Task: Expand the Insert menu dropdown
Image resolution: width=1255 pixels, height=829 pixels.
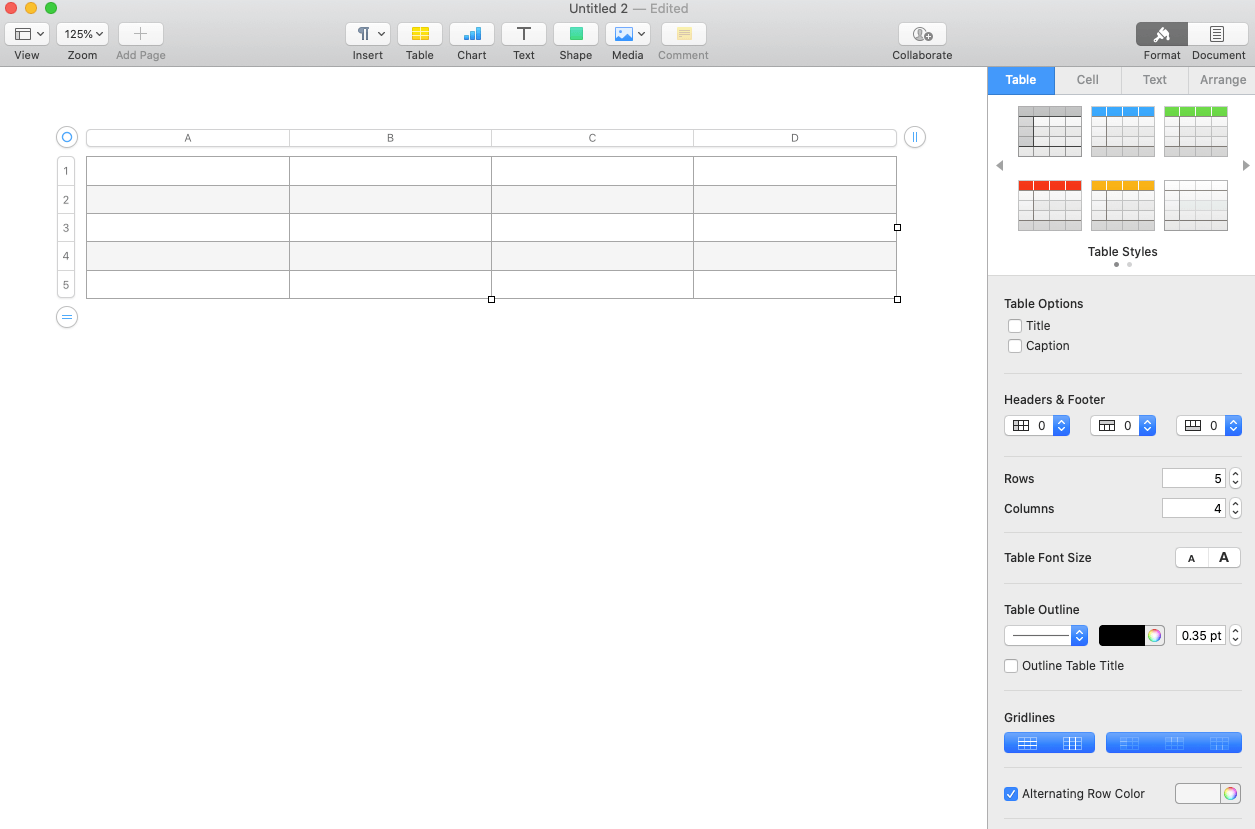Action: 368,34
